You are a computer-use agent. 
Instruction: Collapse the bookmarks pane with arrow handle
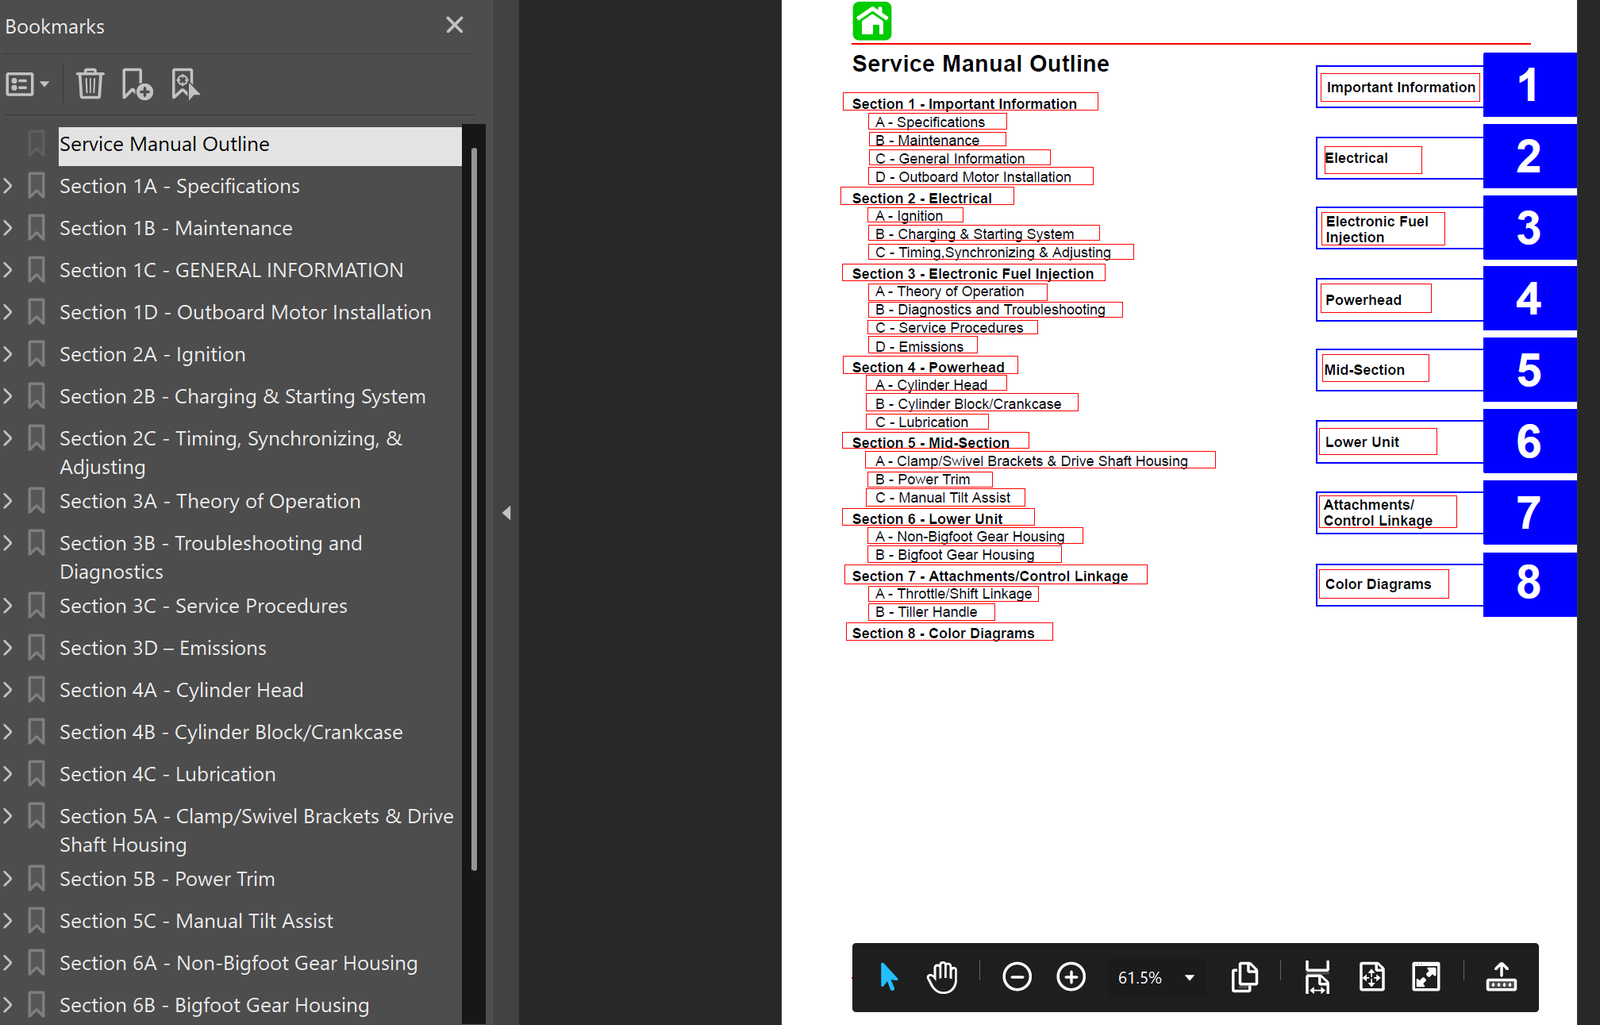coord(506,513)
